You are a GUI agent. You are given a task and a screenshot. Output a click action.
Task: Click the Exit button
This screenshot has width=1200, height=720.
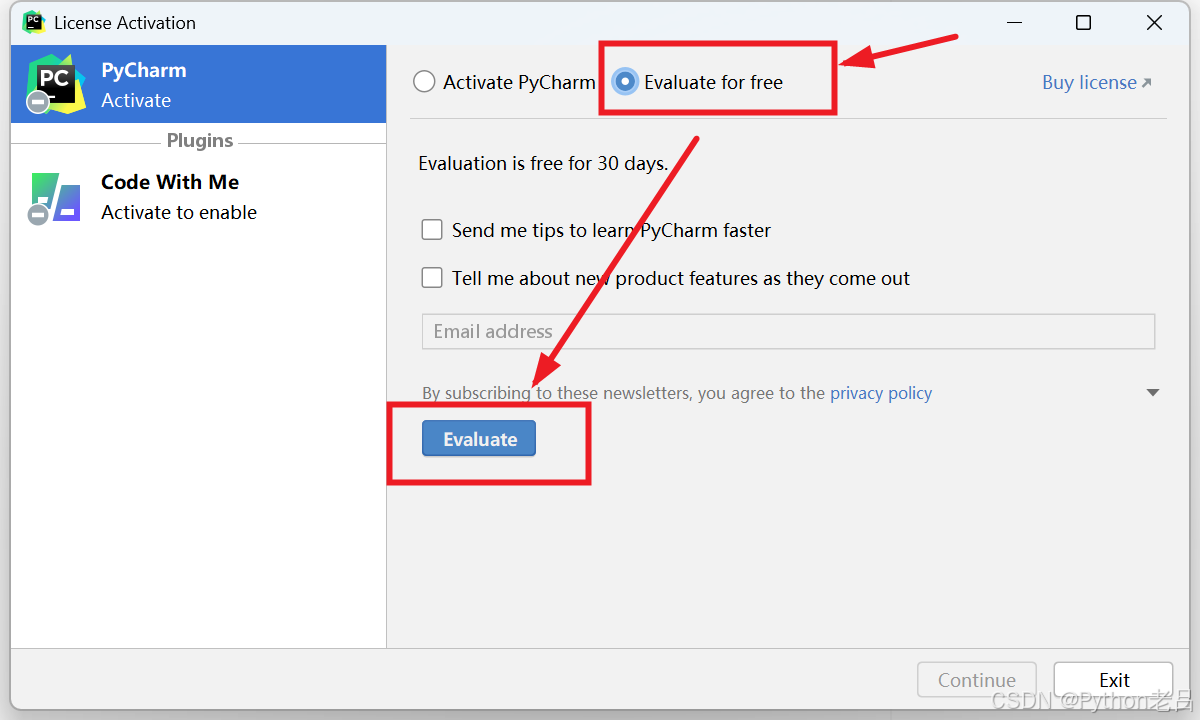click(1114, 680)
